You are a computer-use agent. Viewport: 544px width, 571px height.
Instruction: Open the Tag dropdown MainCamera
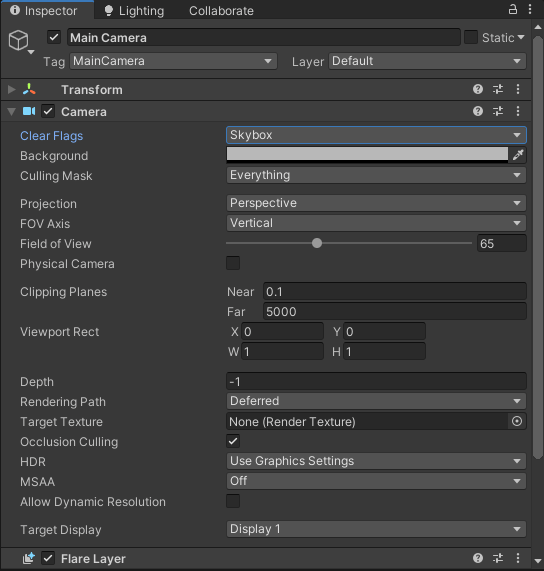point(173,61)
